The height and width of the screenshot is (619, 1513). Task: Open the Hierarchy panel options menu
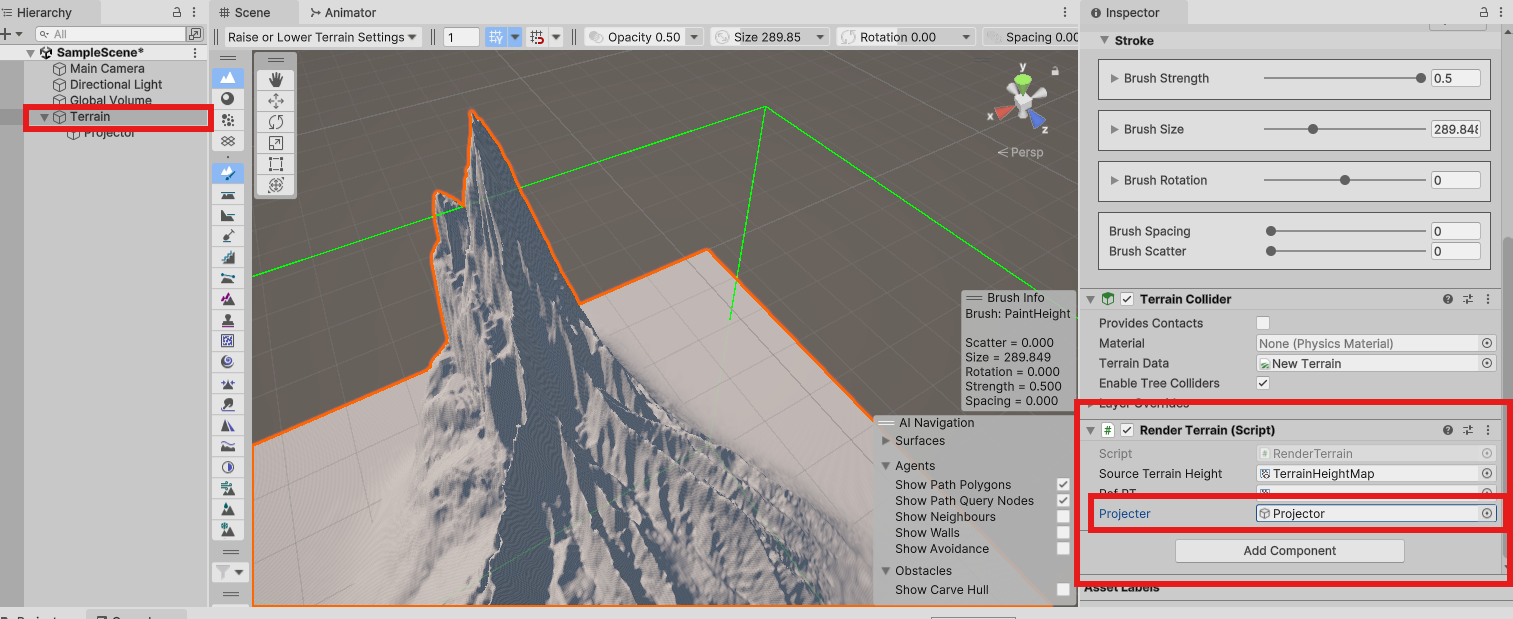tap(195, 12)
